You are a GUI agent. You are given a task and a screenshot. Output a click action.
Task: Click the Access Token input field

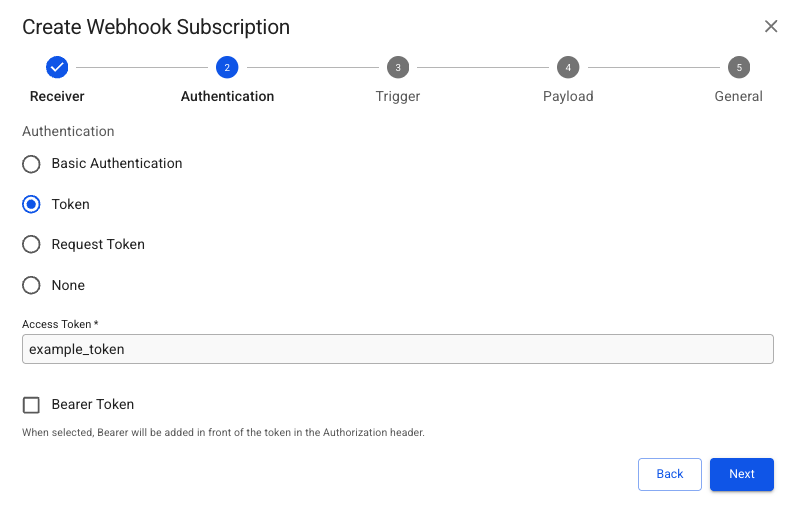[x=397, y=349]
